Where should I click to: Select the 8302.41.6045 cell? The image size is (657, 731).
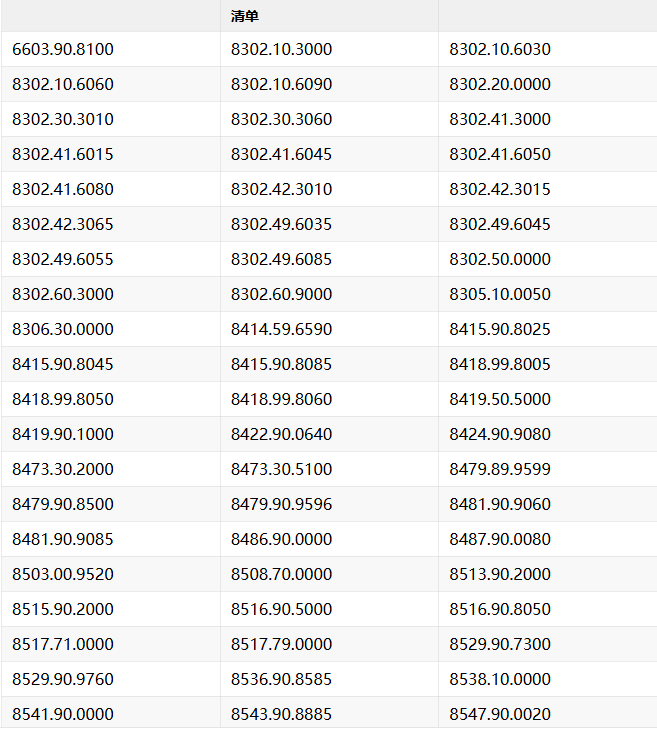[281, 154]
